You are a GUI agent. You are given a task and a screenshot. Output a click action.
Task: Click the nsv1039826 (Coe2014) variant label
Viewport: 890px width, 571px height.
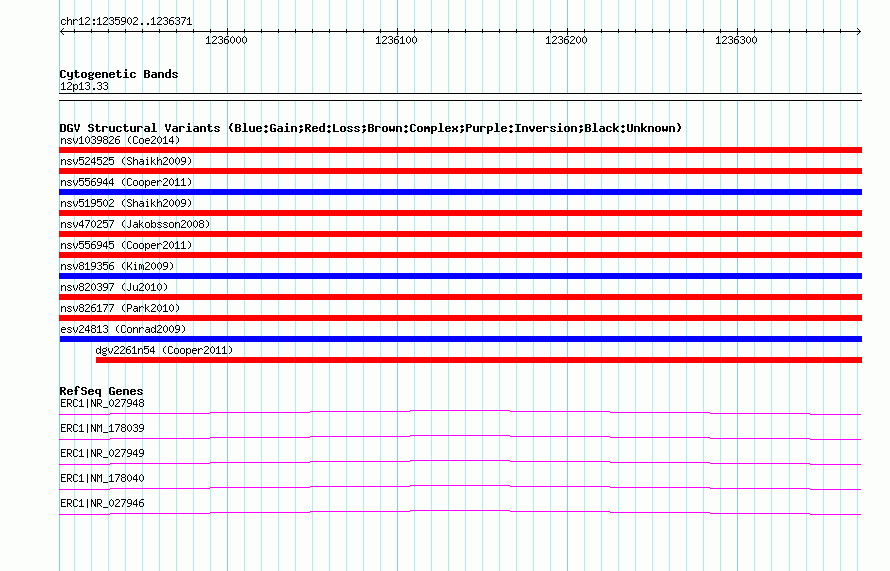click(120, 140)
